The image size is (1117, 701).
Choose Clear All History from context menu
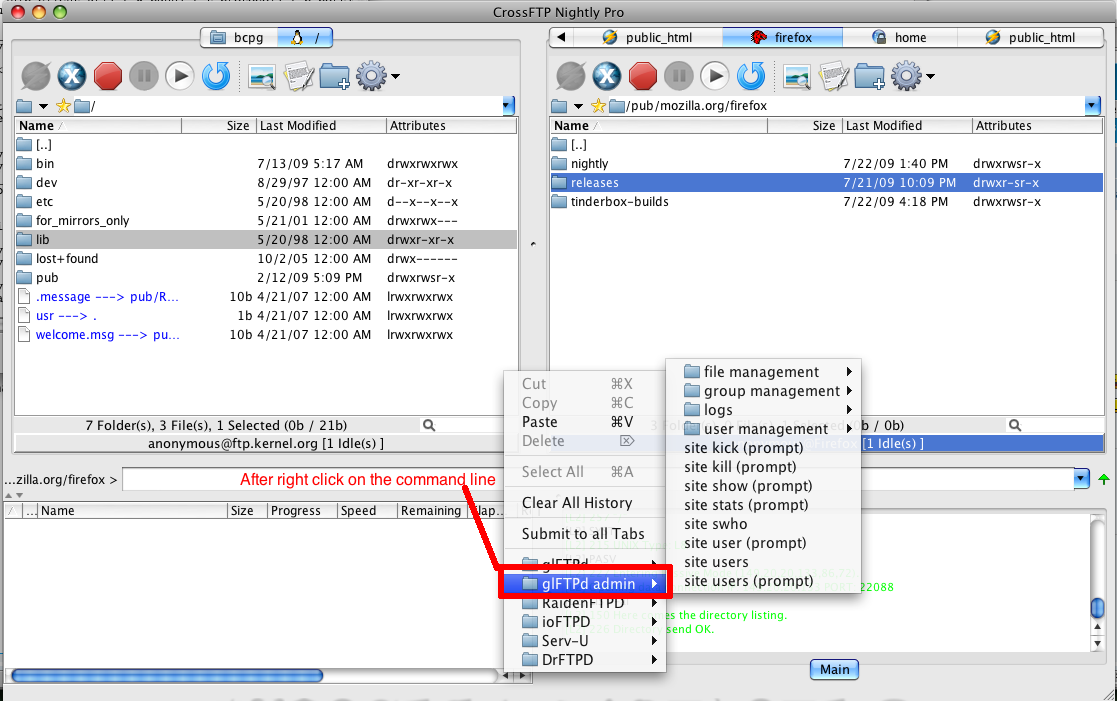pyautogui.click(x=584, y=503)
